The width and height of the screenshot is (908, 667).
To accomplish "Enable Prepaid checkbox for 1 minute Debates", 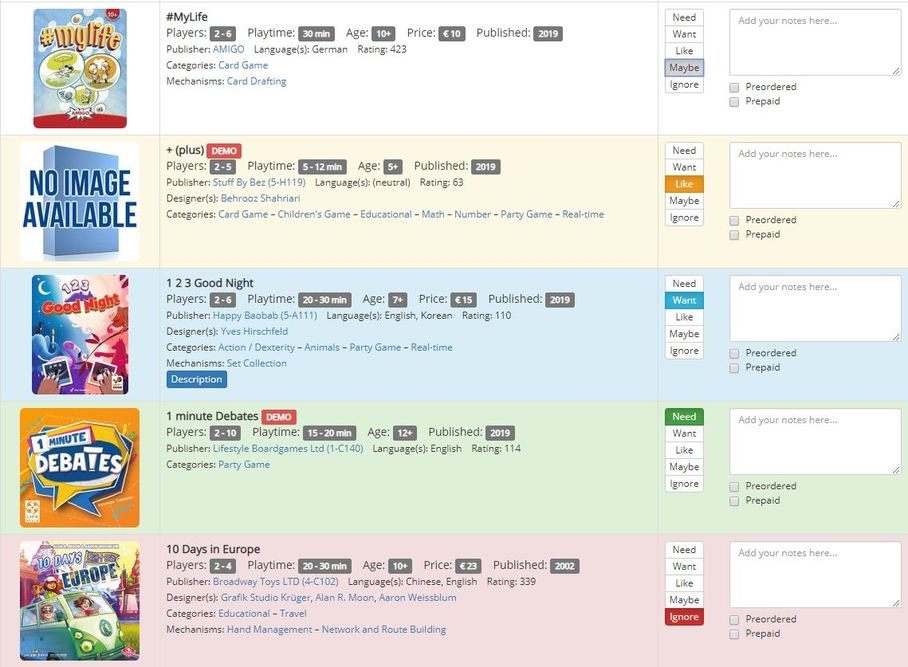I will tap(734, 501).
